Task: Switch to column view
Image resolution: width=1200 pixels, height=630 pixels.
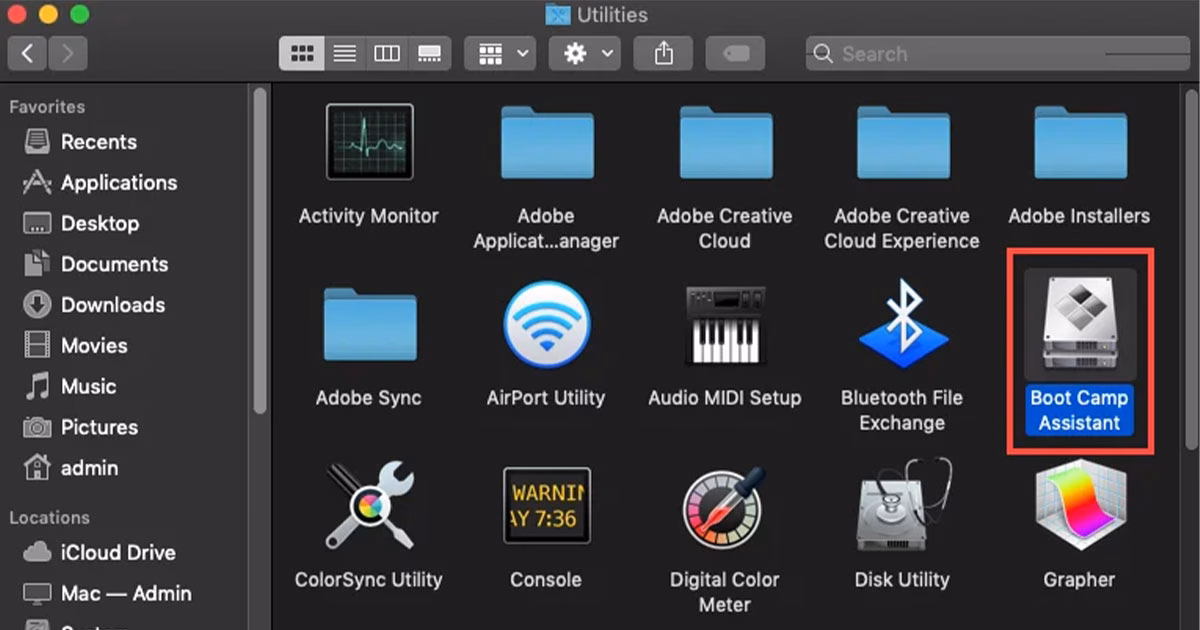Action: click(x=387, y=54)
